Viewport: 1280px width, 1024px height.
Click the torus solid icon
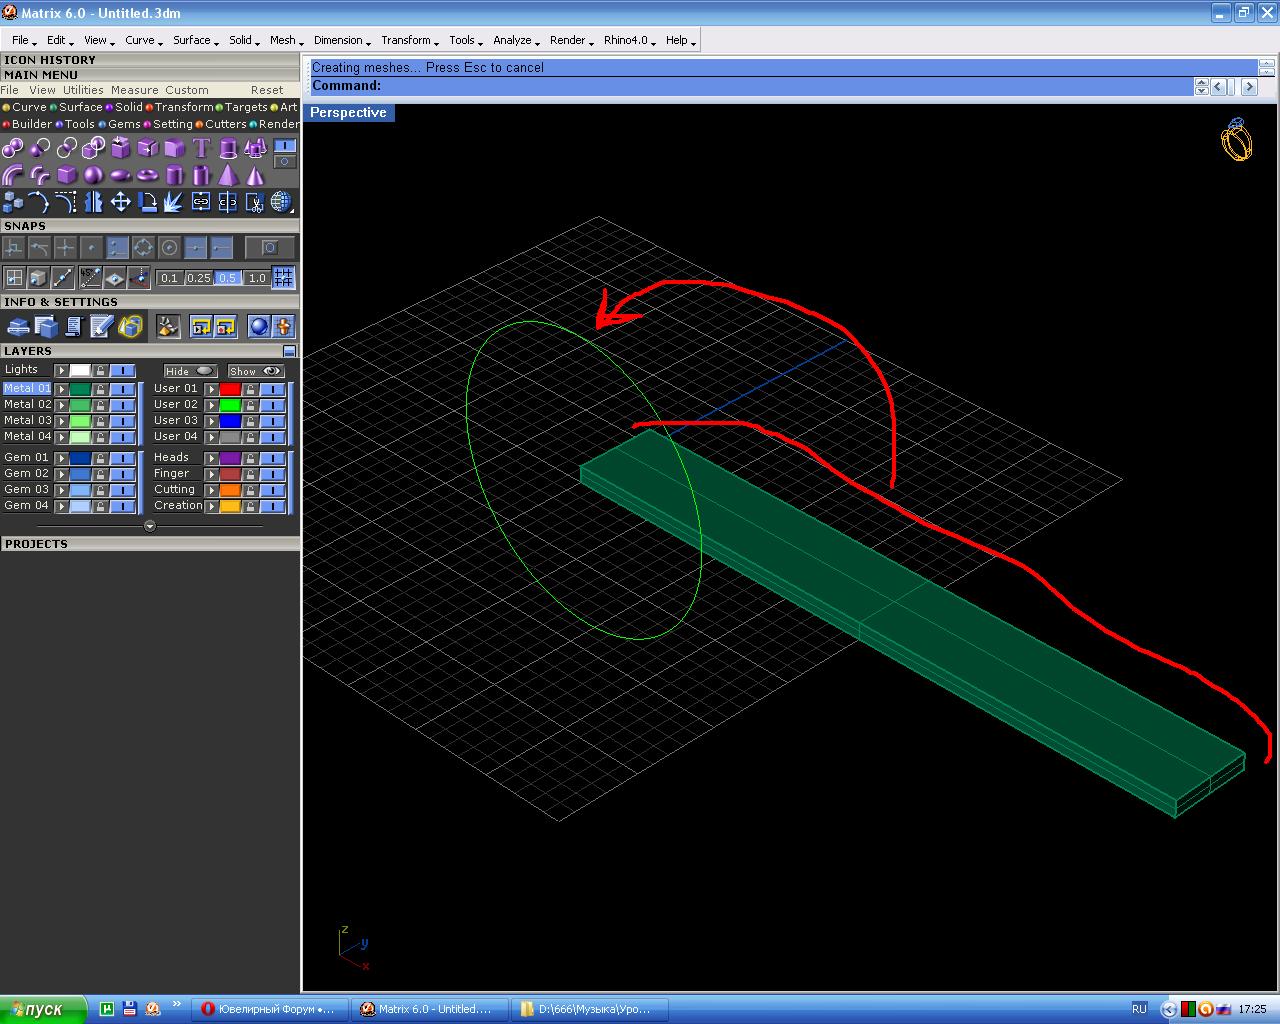(x=147, y=176)
